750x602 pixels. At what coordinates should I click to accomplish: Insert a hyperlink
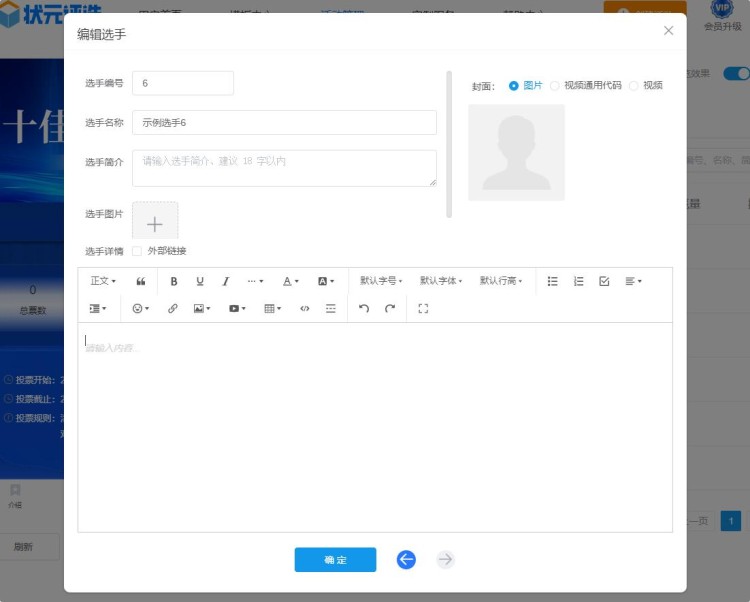point(173,309)
